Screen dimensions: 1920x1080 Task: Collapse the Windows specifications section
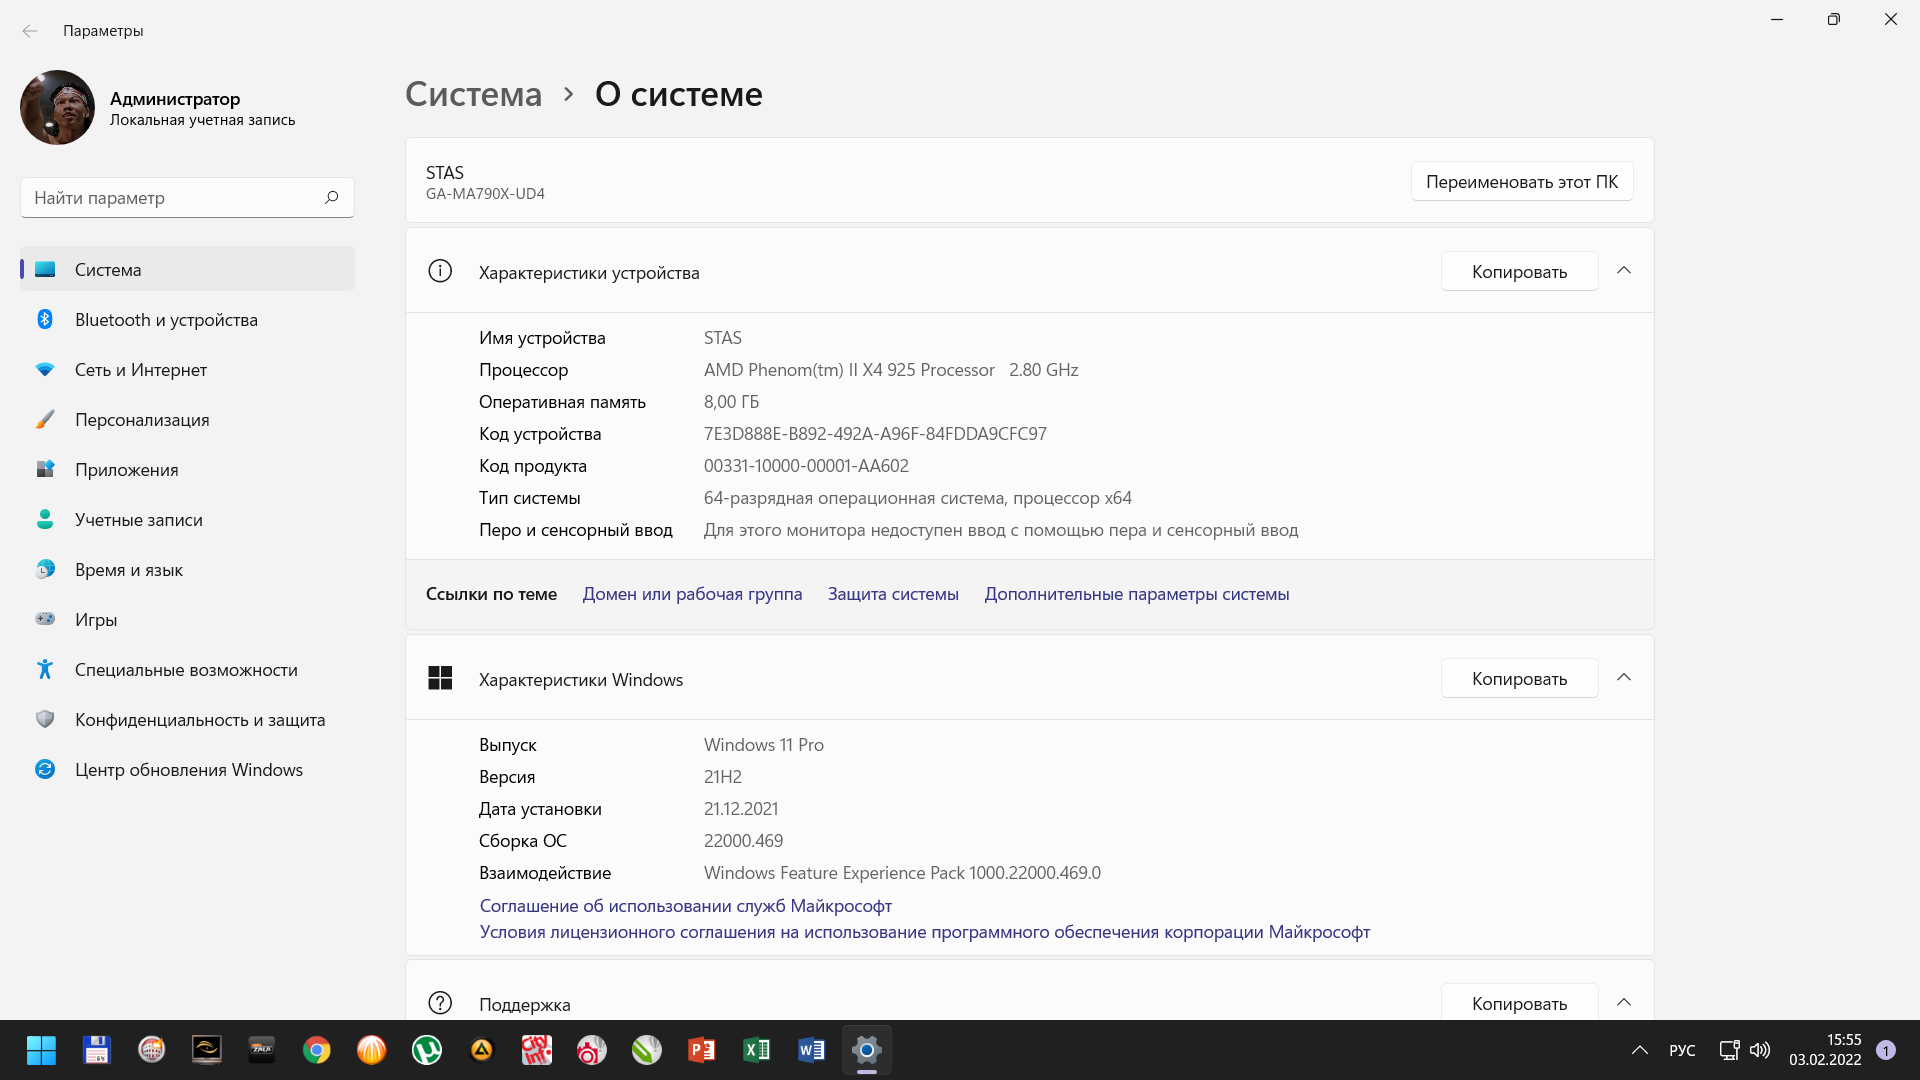point(1624,678)
